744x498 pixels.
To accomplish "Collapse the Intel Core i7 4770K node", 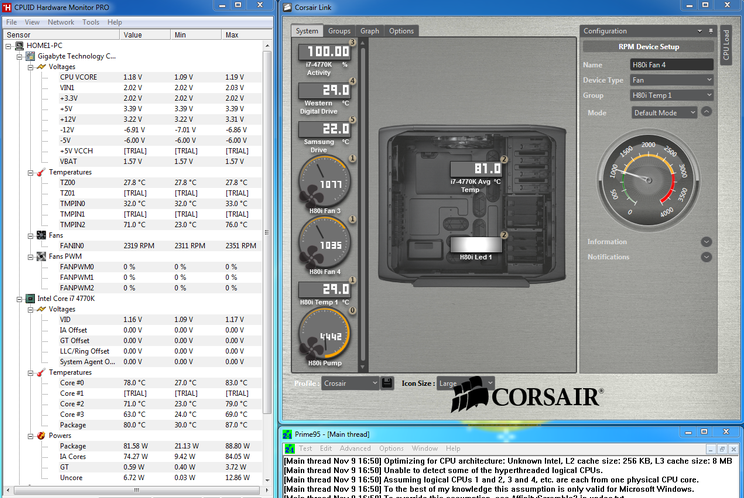I will click(x=18, y=298).
